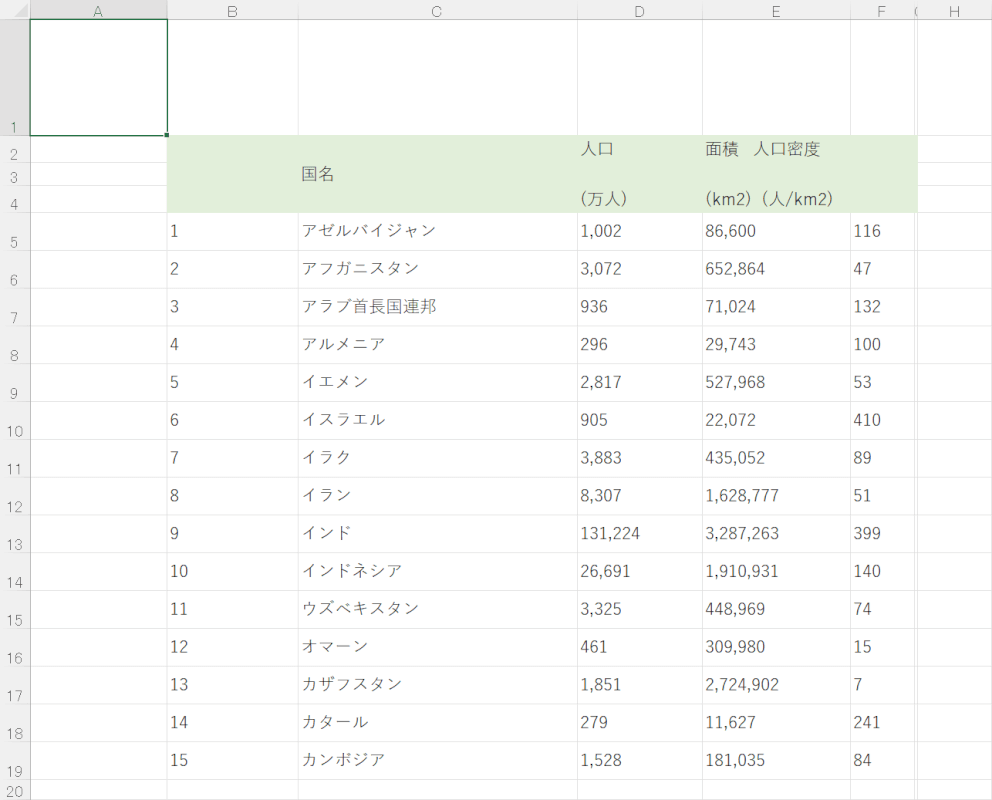Select the row 13 header
Viewport: 992px width, 800px height.
point(14,534)
